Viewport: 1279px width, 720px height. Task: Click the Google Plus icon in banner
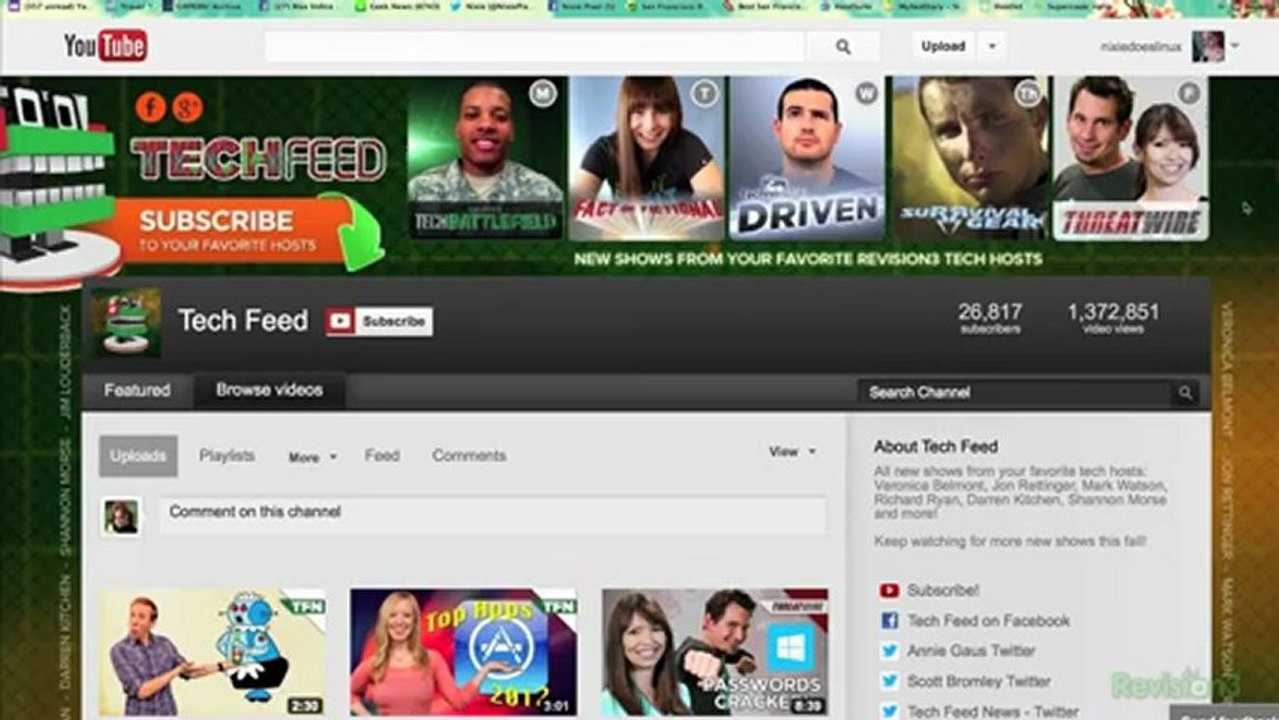pos(187,107)
